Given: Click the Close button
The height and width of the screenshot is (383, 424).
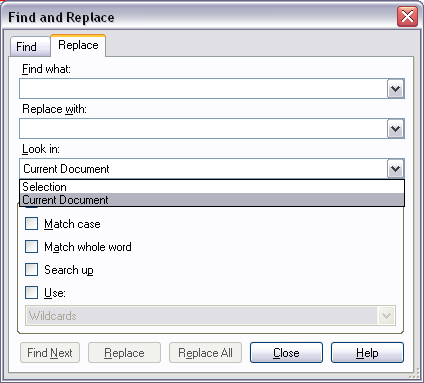Looking at the screenshot, I should click(286, 353).
